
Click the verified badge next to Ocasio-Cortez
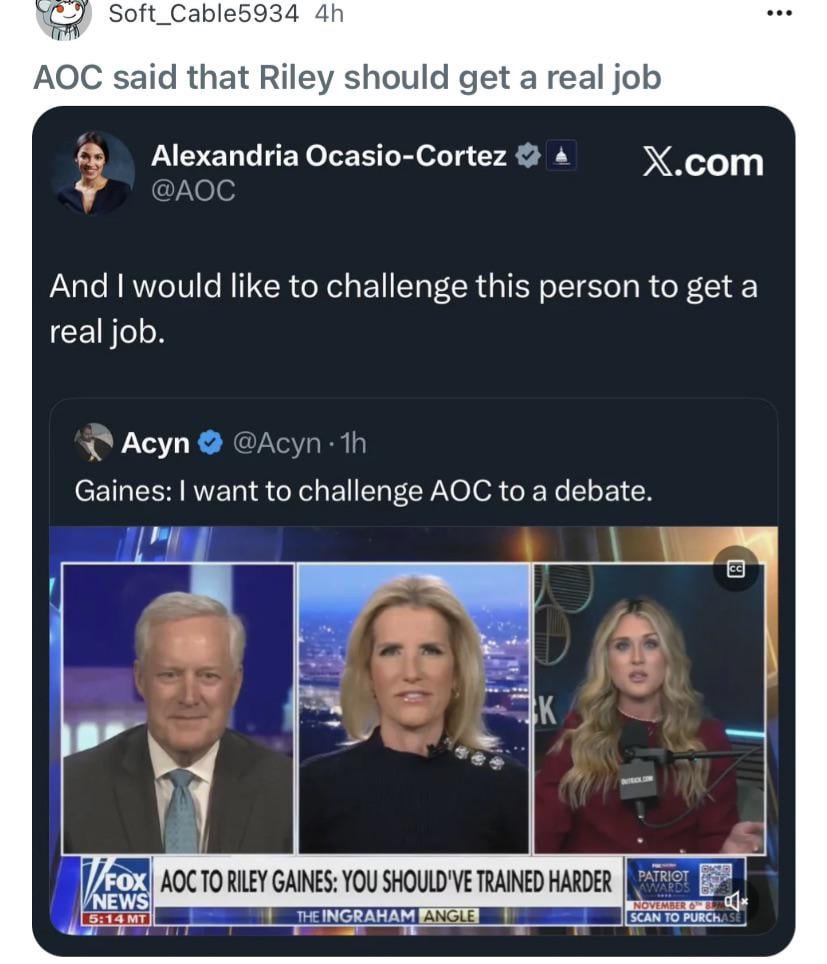(527, 156)
